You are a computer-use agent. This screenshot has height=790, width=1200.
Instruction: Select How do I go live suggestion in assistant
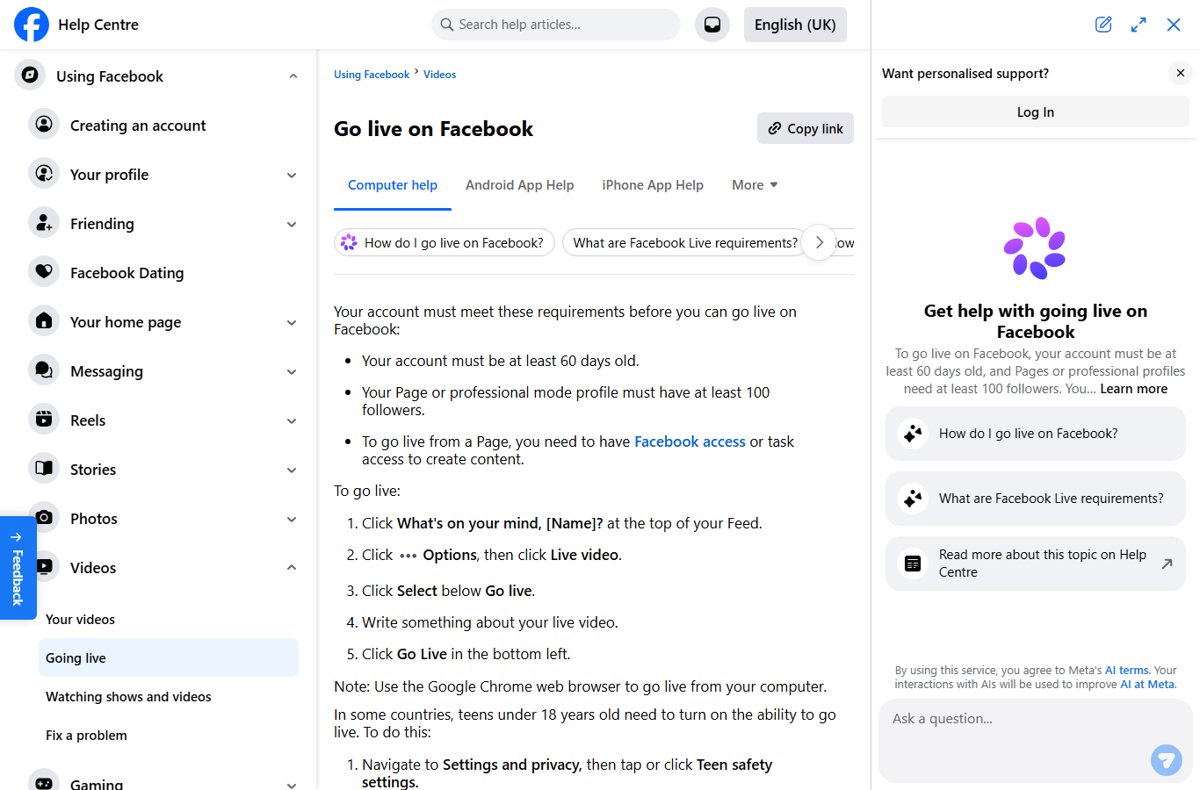click(x=1035, y=433)
